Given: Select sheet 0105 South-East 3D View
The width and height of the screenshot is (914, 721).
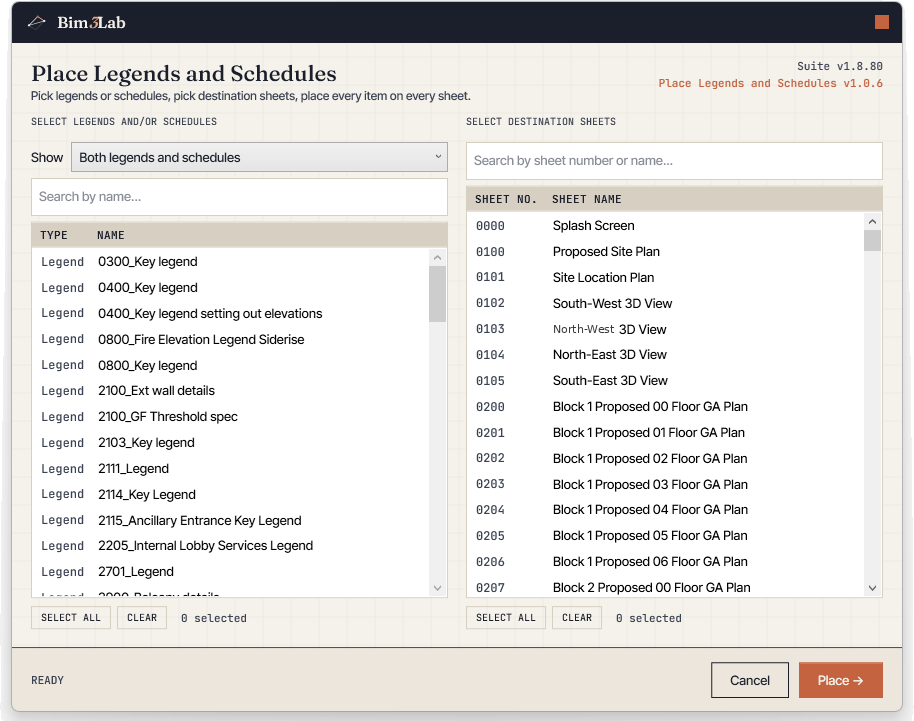Looking at the screenshot, I should coord(666,381).
